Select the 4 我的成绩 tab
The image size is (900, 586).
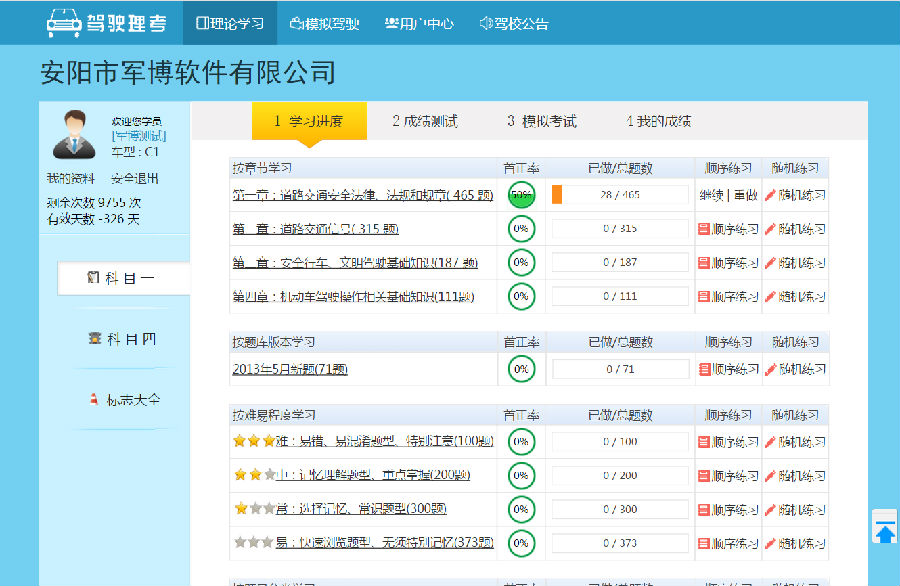658,121
